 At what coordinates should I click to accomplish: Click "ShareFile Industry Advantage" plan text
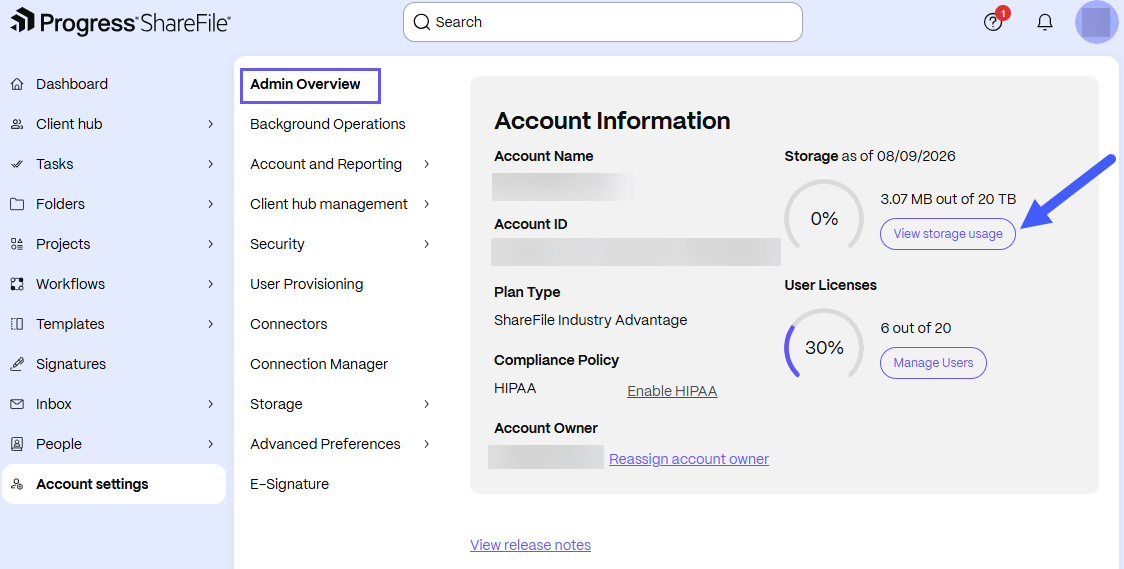tap(591, 320)
